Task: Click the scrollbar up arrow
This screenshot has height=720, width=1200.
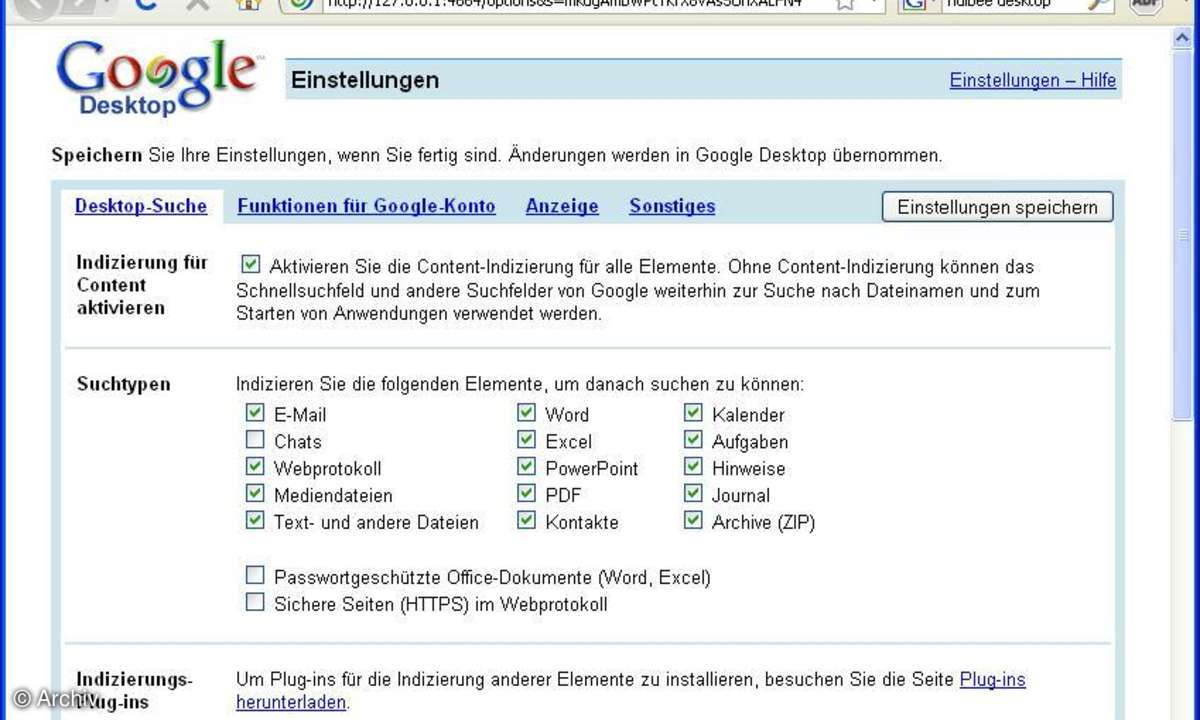Action: click(1181, 39)
